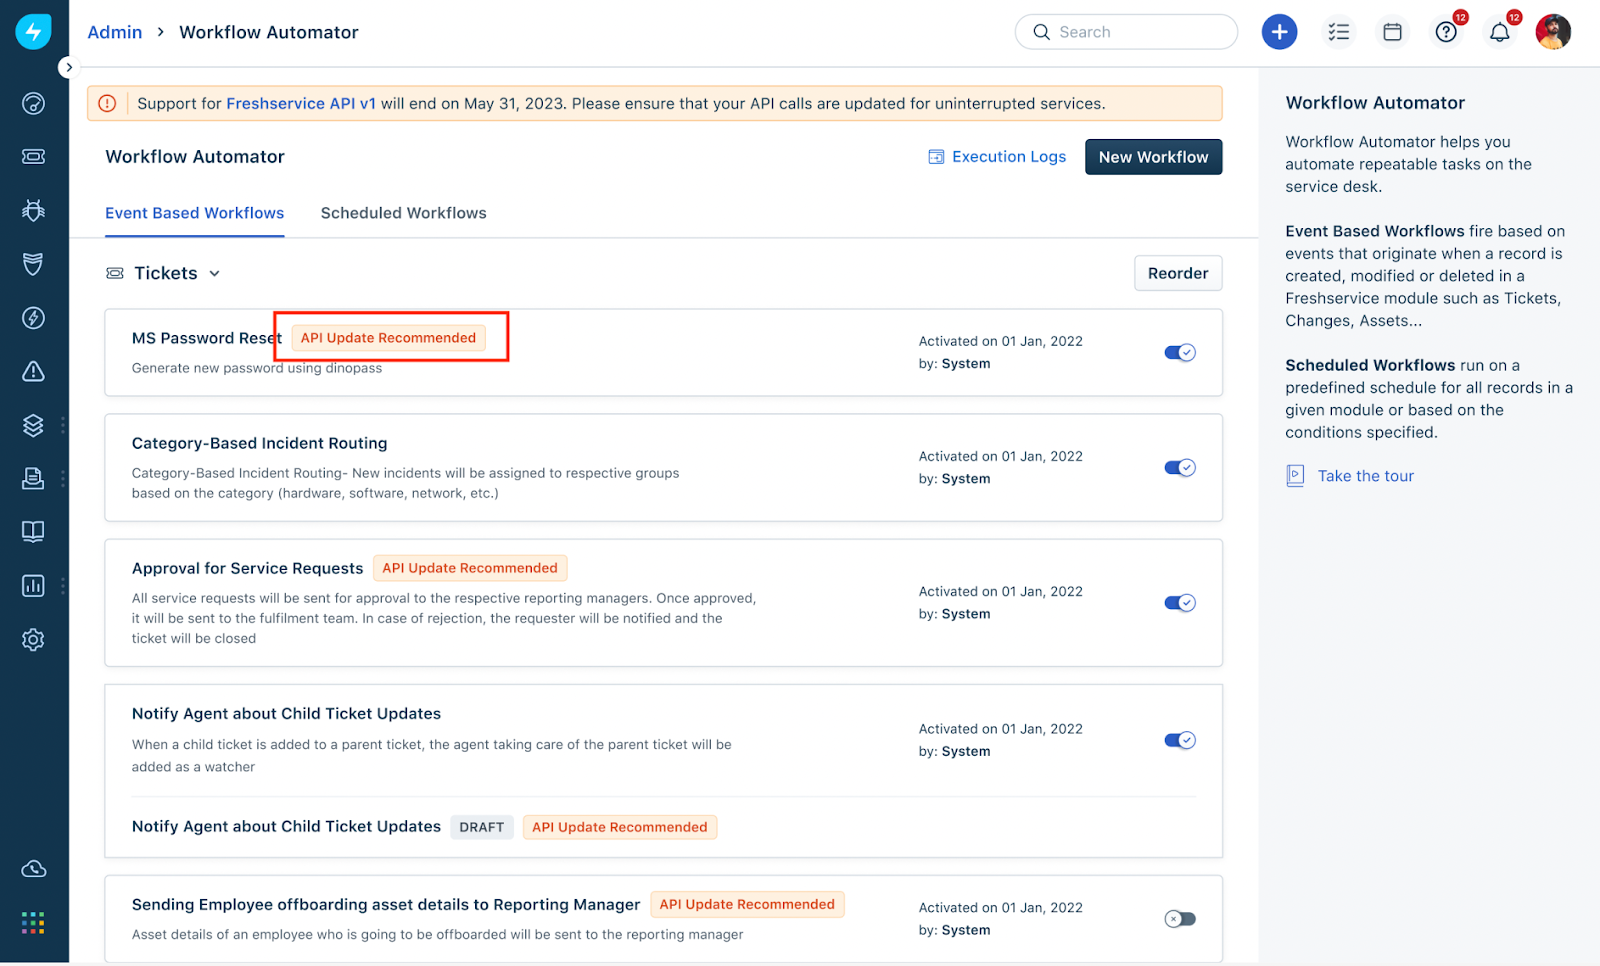Open the notifications bell icon
The width and height of the screenshot is (1600, 966).
pos(1499,32)
